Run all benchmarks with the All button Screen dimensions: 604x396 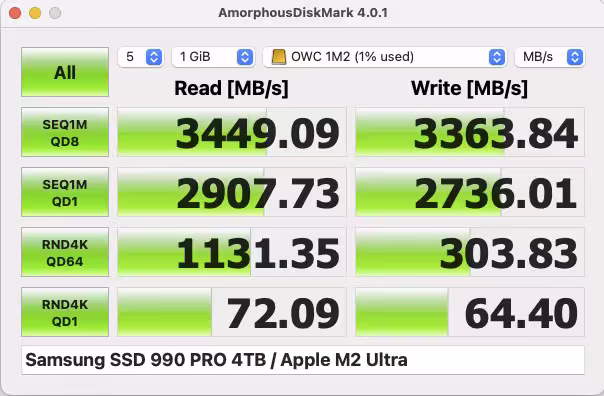[65, 72]
